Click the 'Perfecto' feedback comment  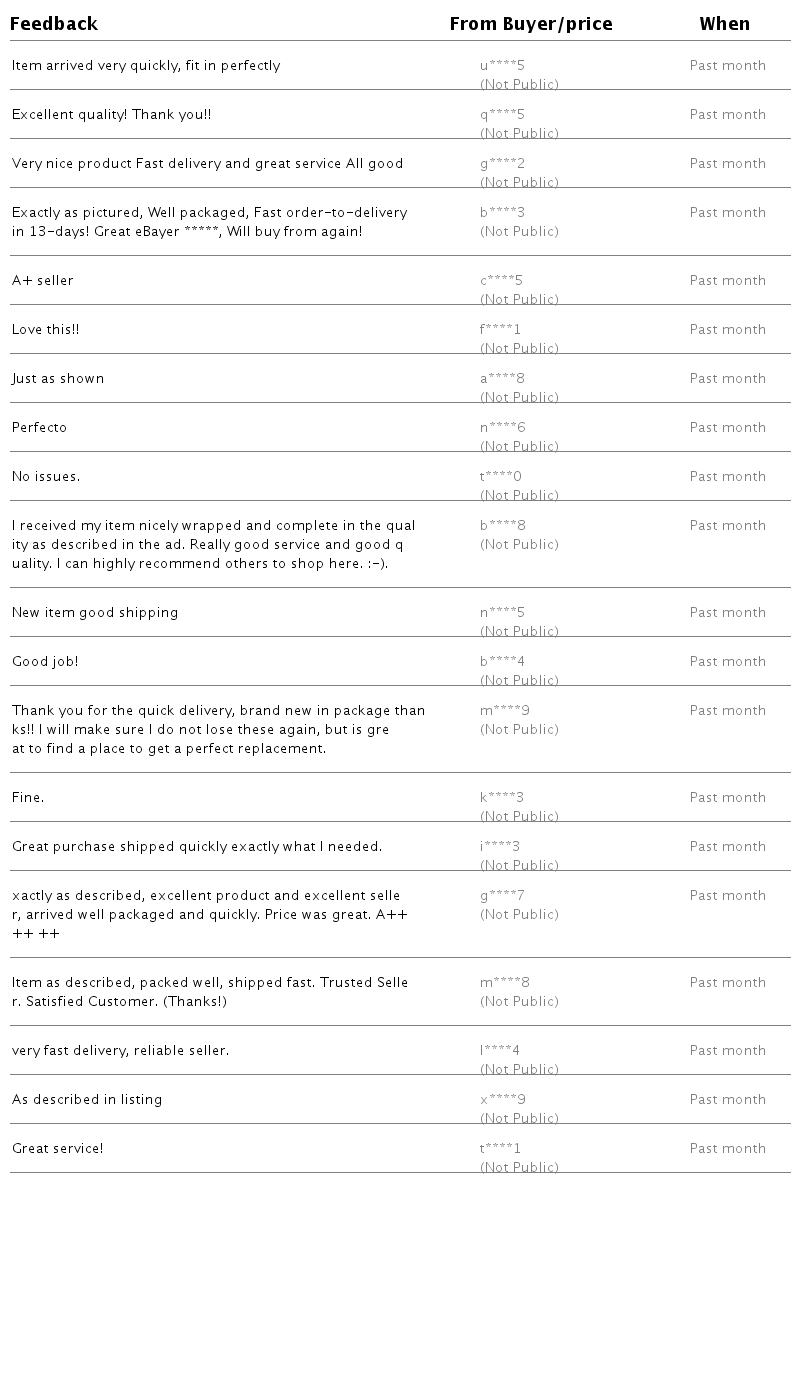click(x=39, y=428)
